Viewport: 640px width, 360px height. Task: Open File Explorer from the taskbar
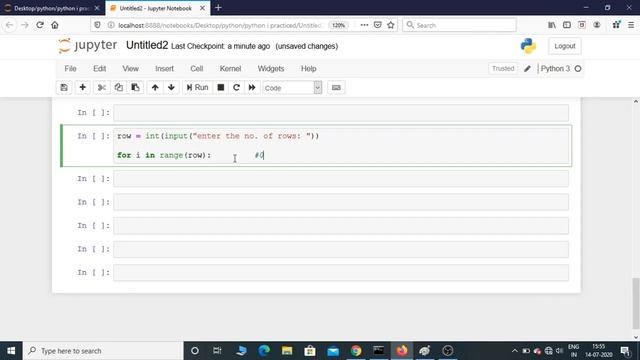click(287, 351)
